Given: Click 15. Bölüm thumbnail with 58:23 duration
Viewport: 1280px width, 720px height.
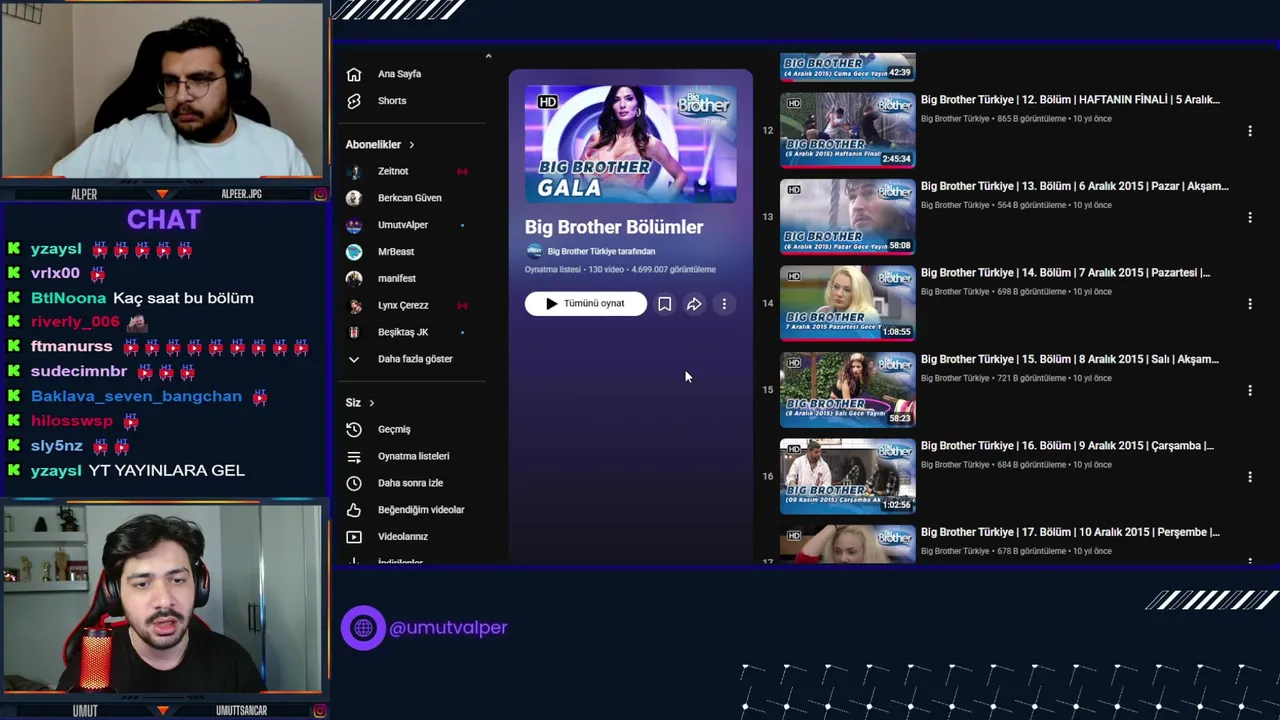Looking at the screenshot, I should click(x=848, y=390).
